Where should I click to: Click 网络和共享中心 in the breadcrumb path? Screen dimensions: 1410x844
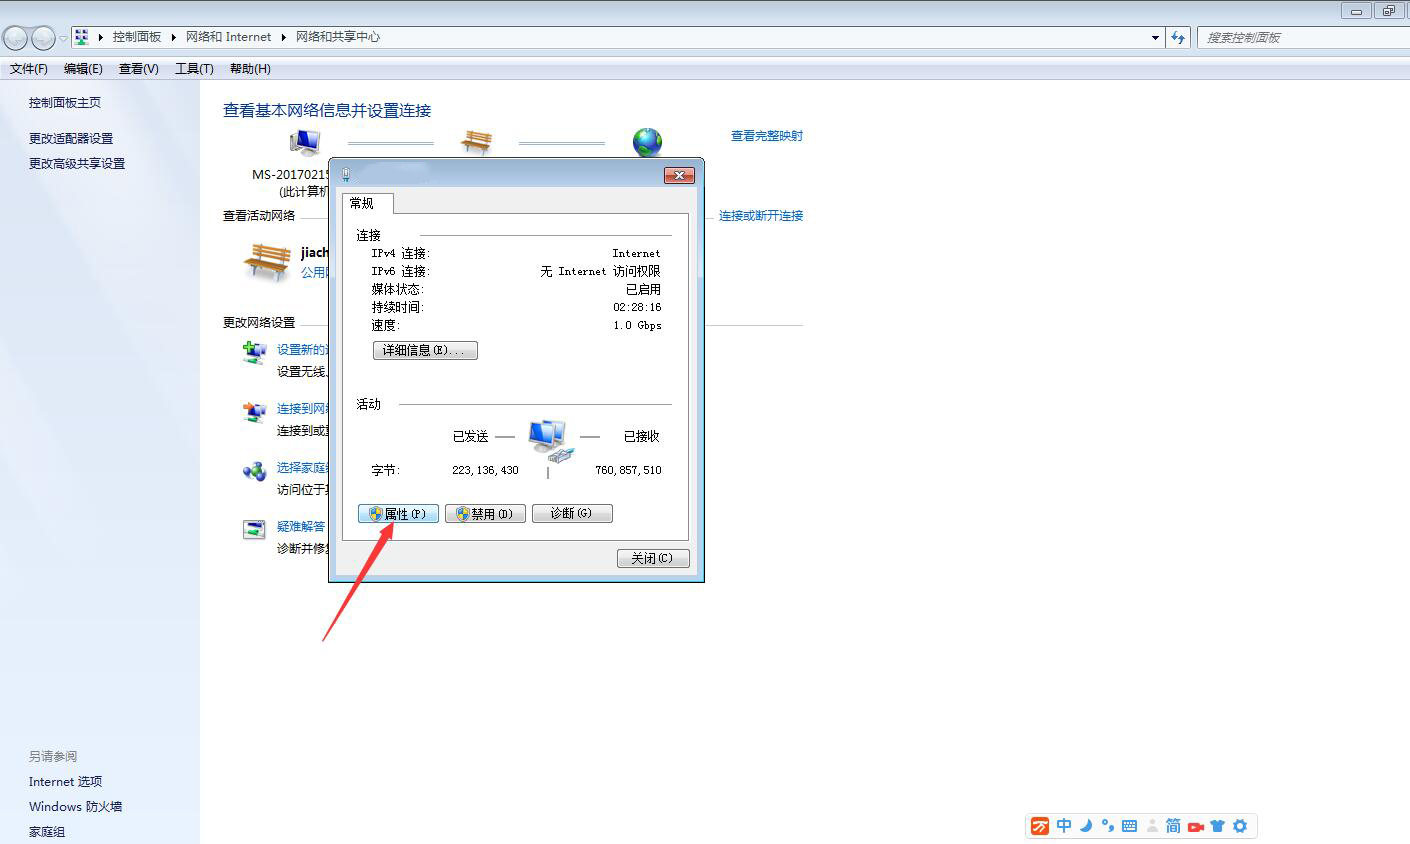[x=338, y=37]
